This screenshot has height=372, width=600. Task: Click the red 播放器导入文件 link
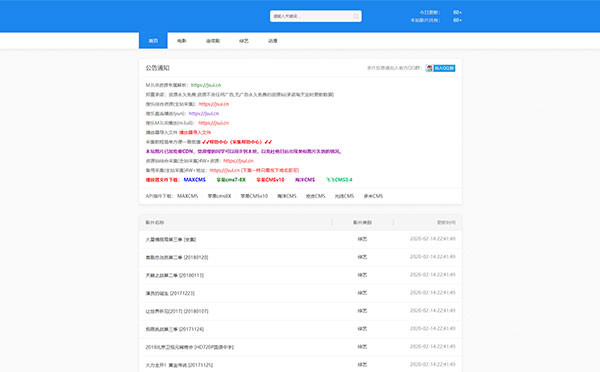coord(195,132)
